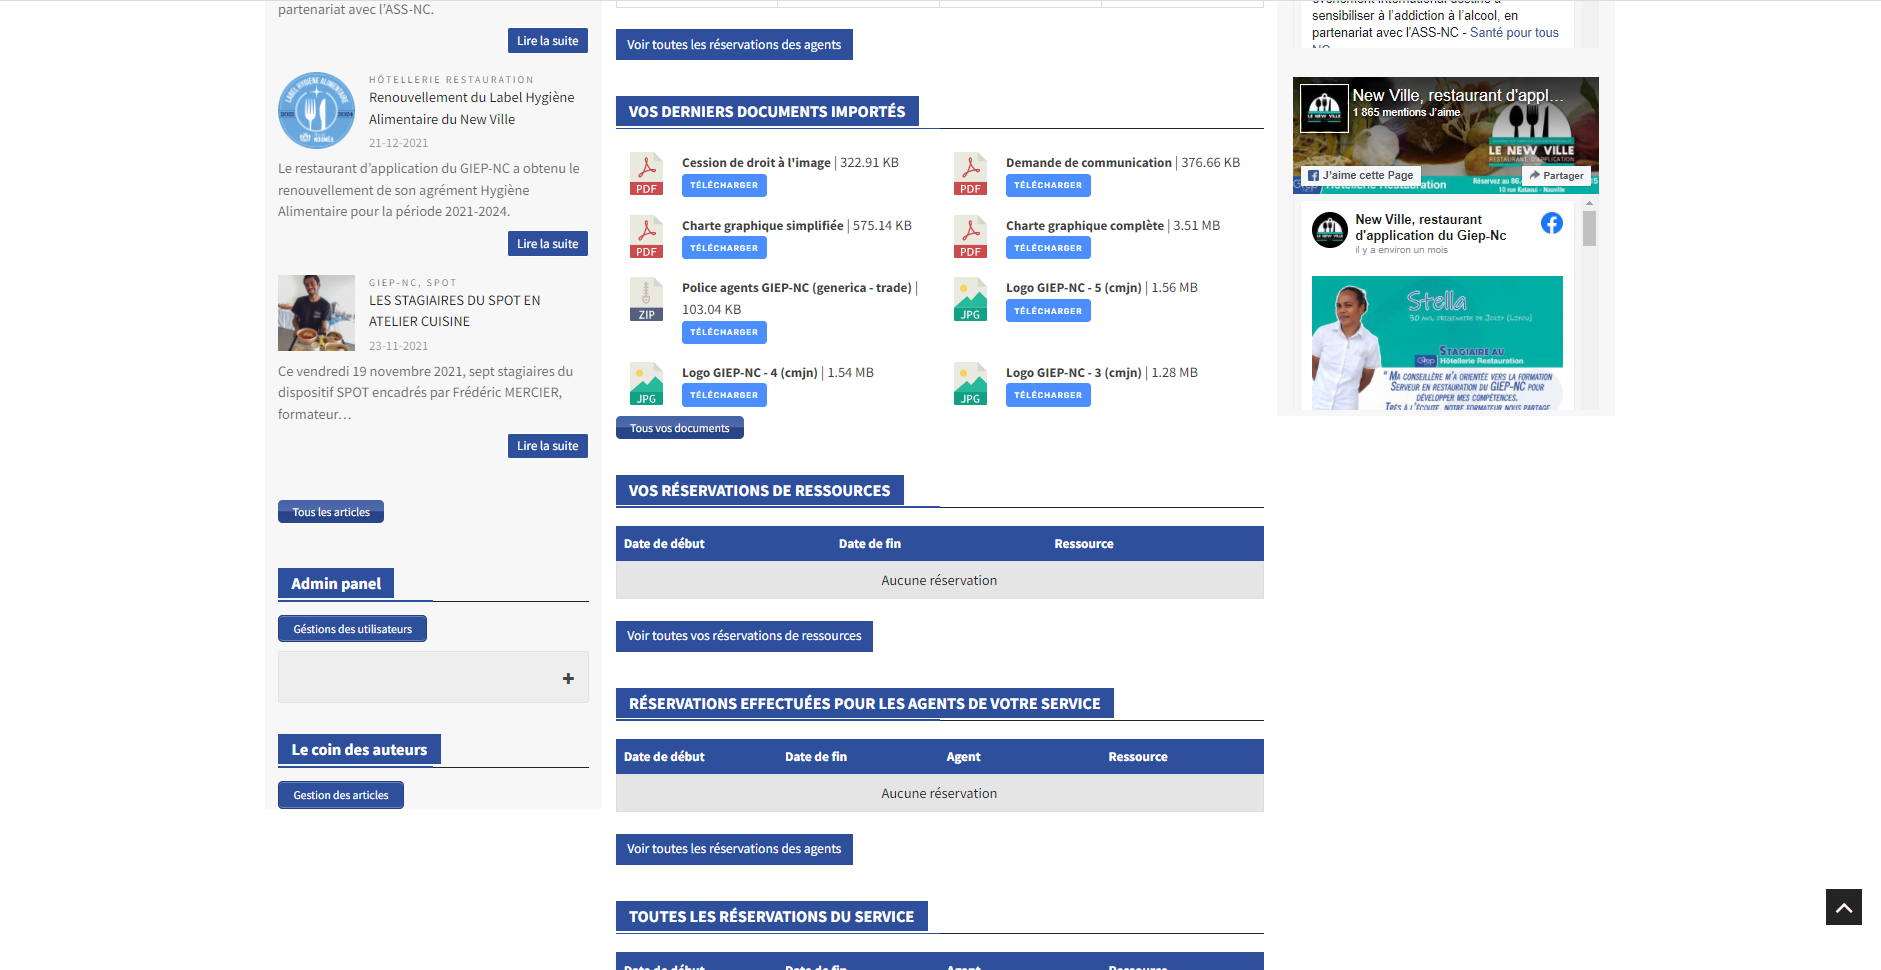Click the Facebook logo in the New Ville post
This screenshot has height=970, width=1881.
click(1551, 223)
